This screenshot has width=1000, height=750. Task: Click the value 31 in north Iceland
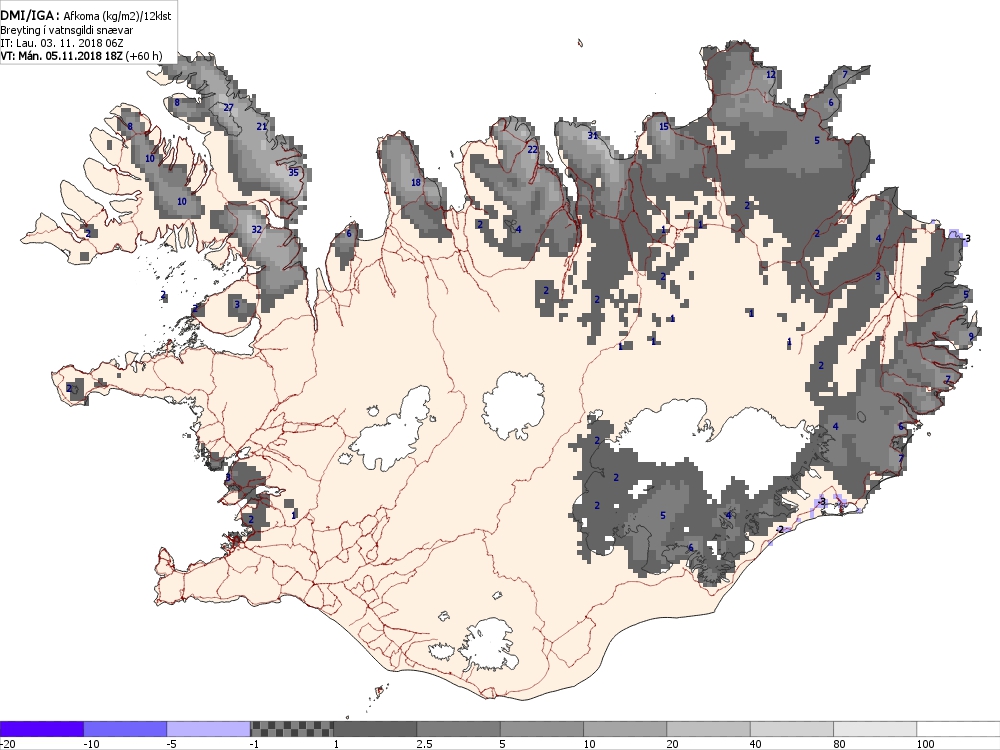pos(592,135)
